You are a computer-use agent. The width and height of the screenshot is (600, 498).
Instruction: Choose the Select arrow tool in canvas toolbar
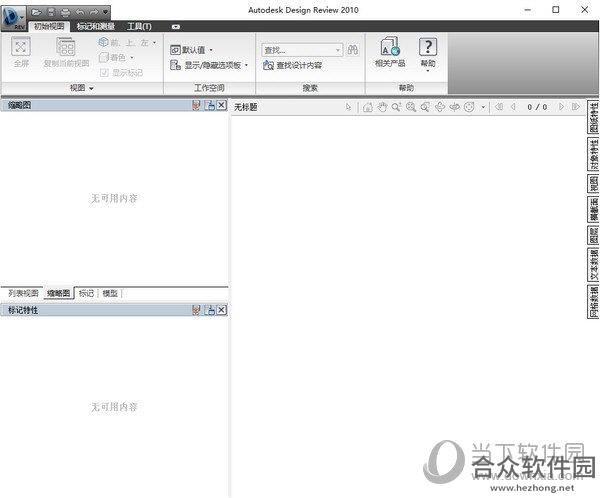point(348,107)
